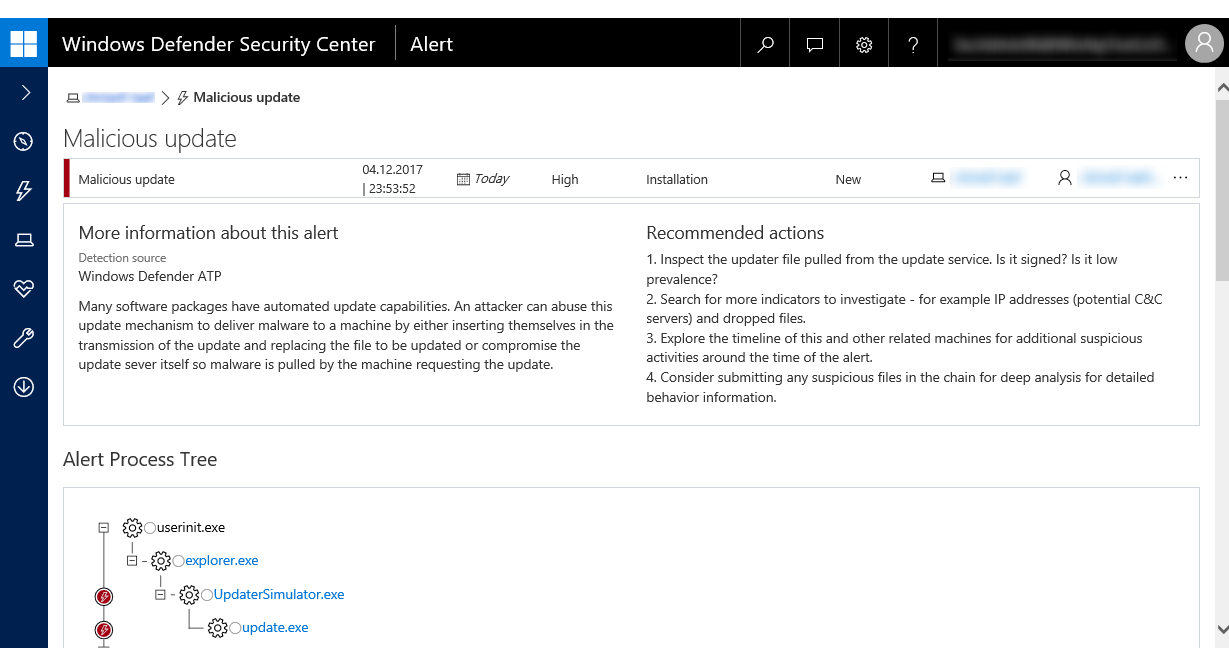Viewport: 1229px width, 648px height.
Task: Open the update.exe process link
Action: pos(275,628)
